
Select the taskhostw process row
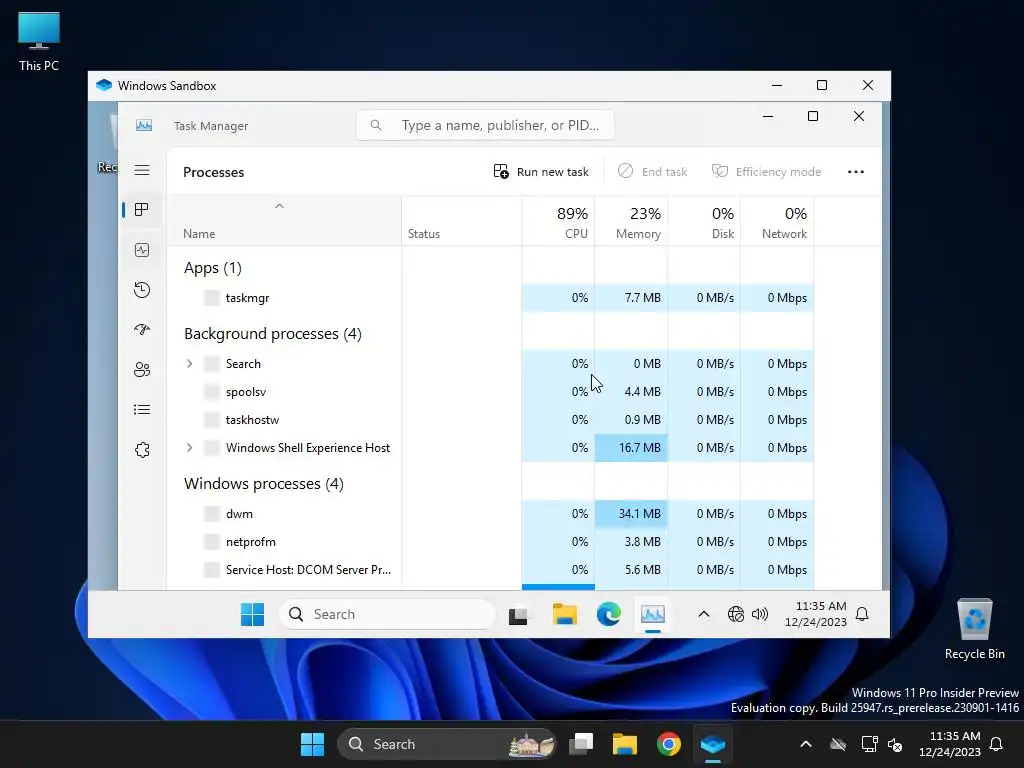click(x=490, y=420)
